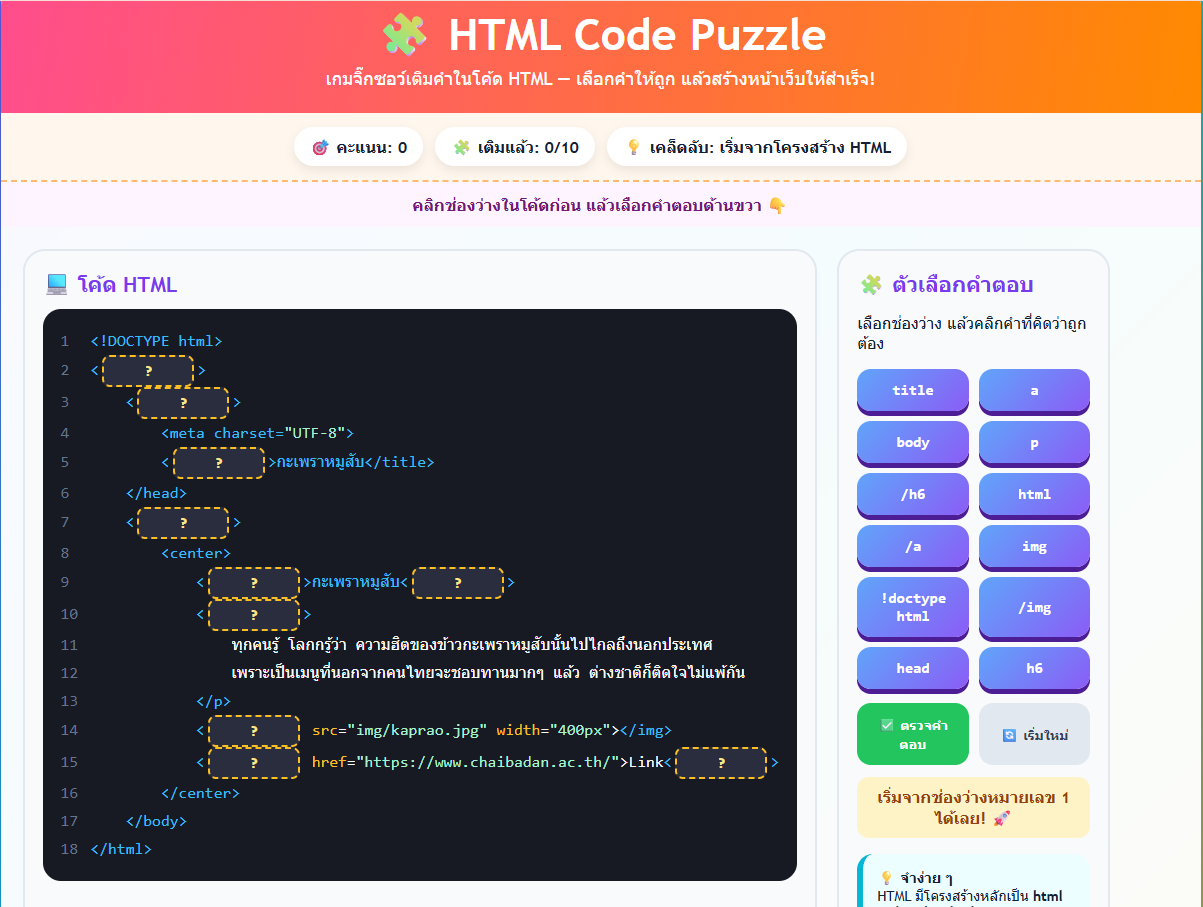The image size is (1203, 907).
Task: Click the </head> tag on line 6
Action: (156, 493)
